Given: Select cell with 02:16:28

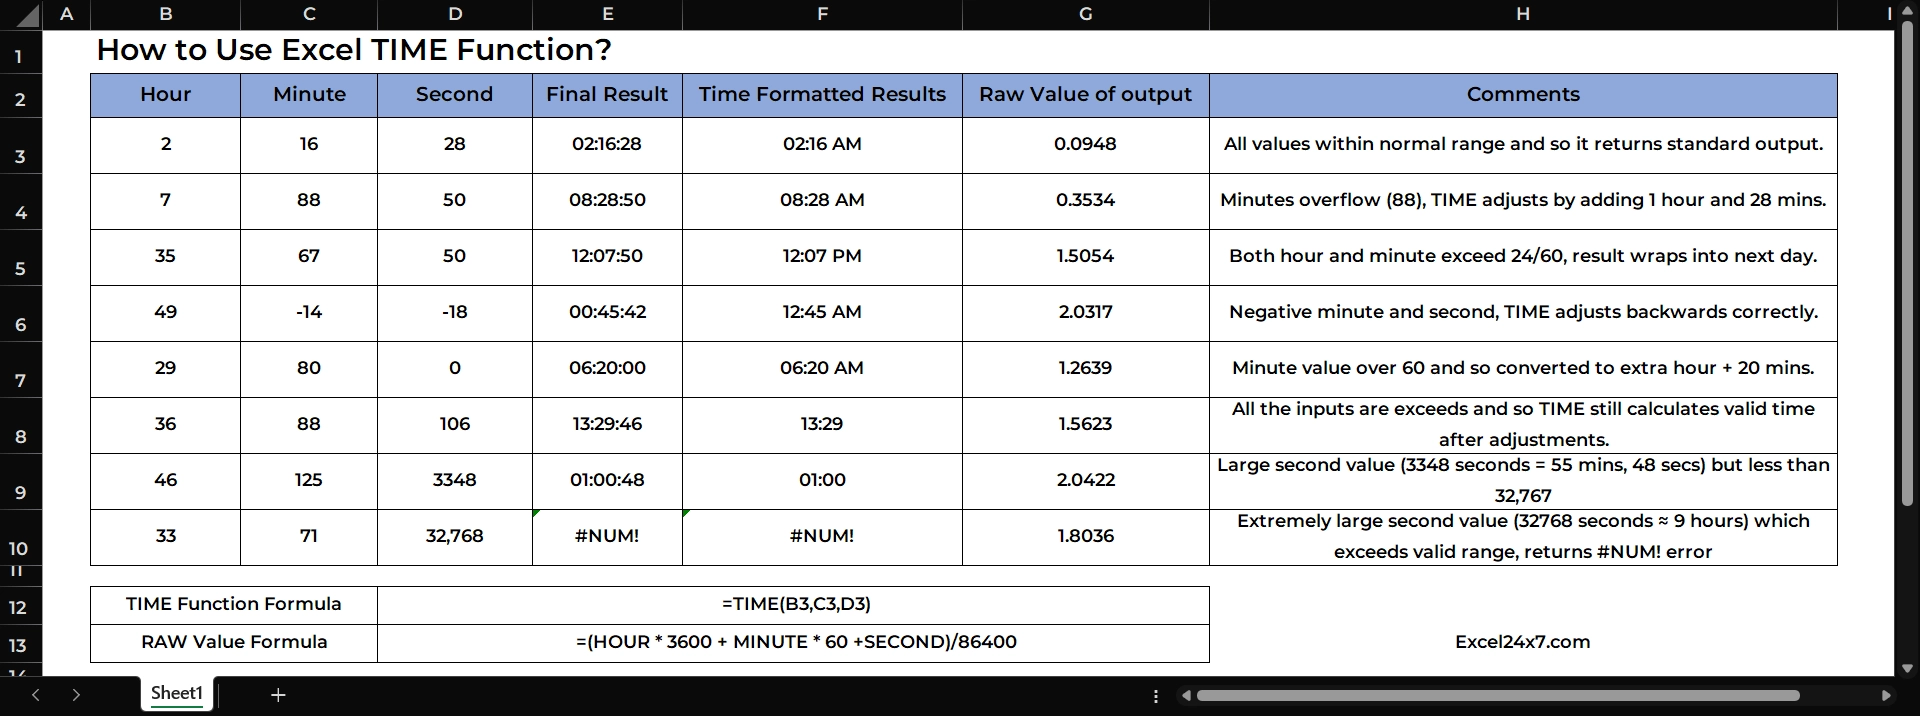Looking at the screenshot, I should tap(608, 146).
